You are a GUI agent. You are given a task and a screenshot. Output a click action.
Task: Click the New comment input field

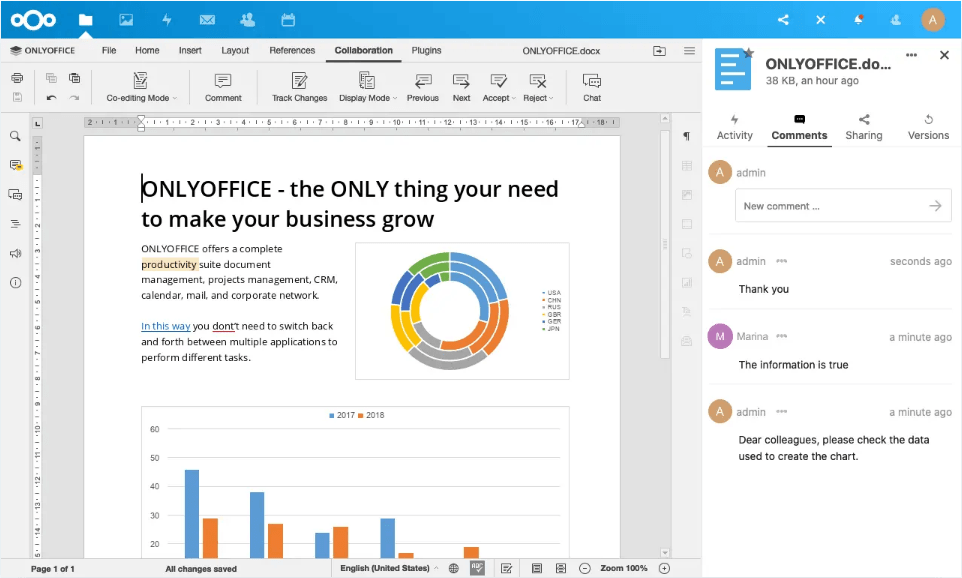843,206
